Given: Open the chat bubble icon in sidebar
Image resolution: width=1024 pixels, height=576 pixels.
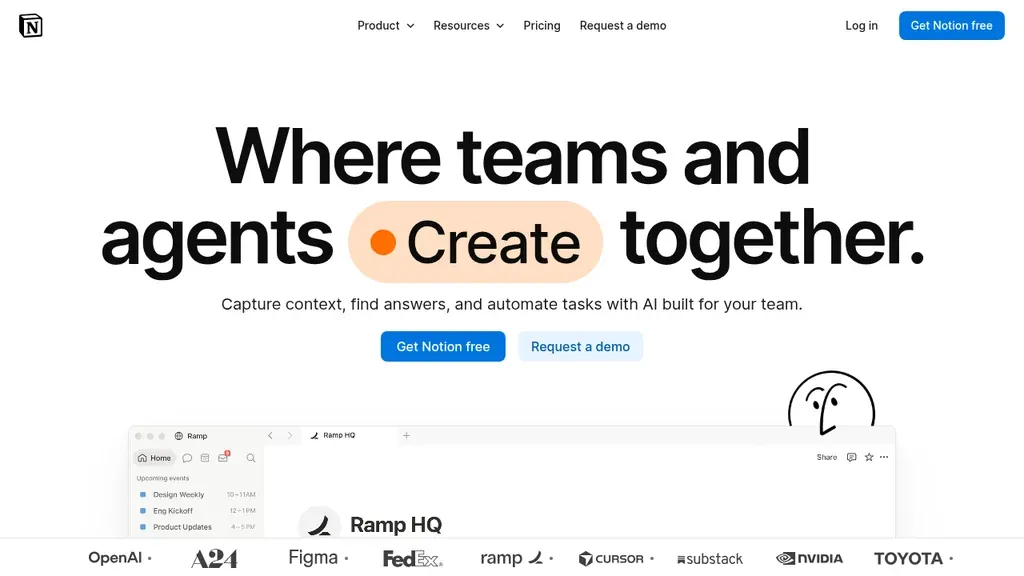Looking at the screenshot, I should [187, 458].
